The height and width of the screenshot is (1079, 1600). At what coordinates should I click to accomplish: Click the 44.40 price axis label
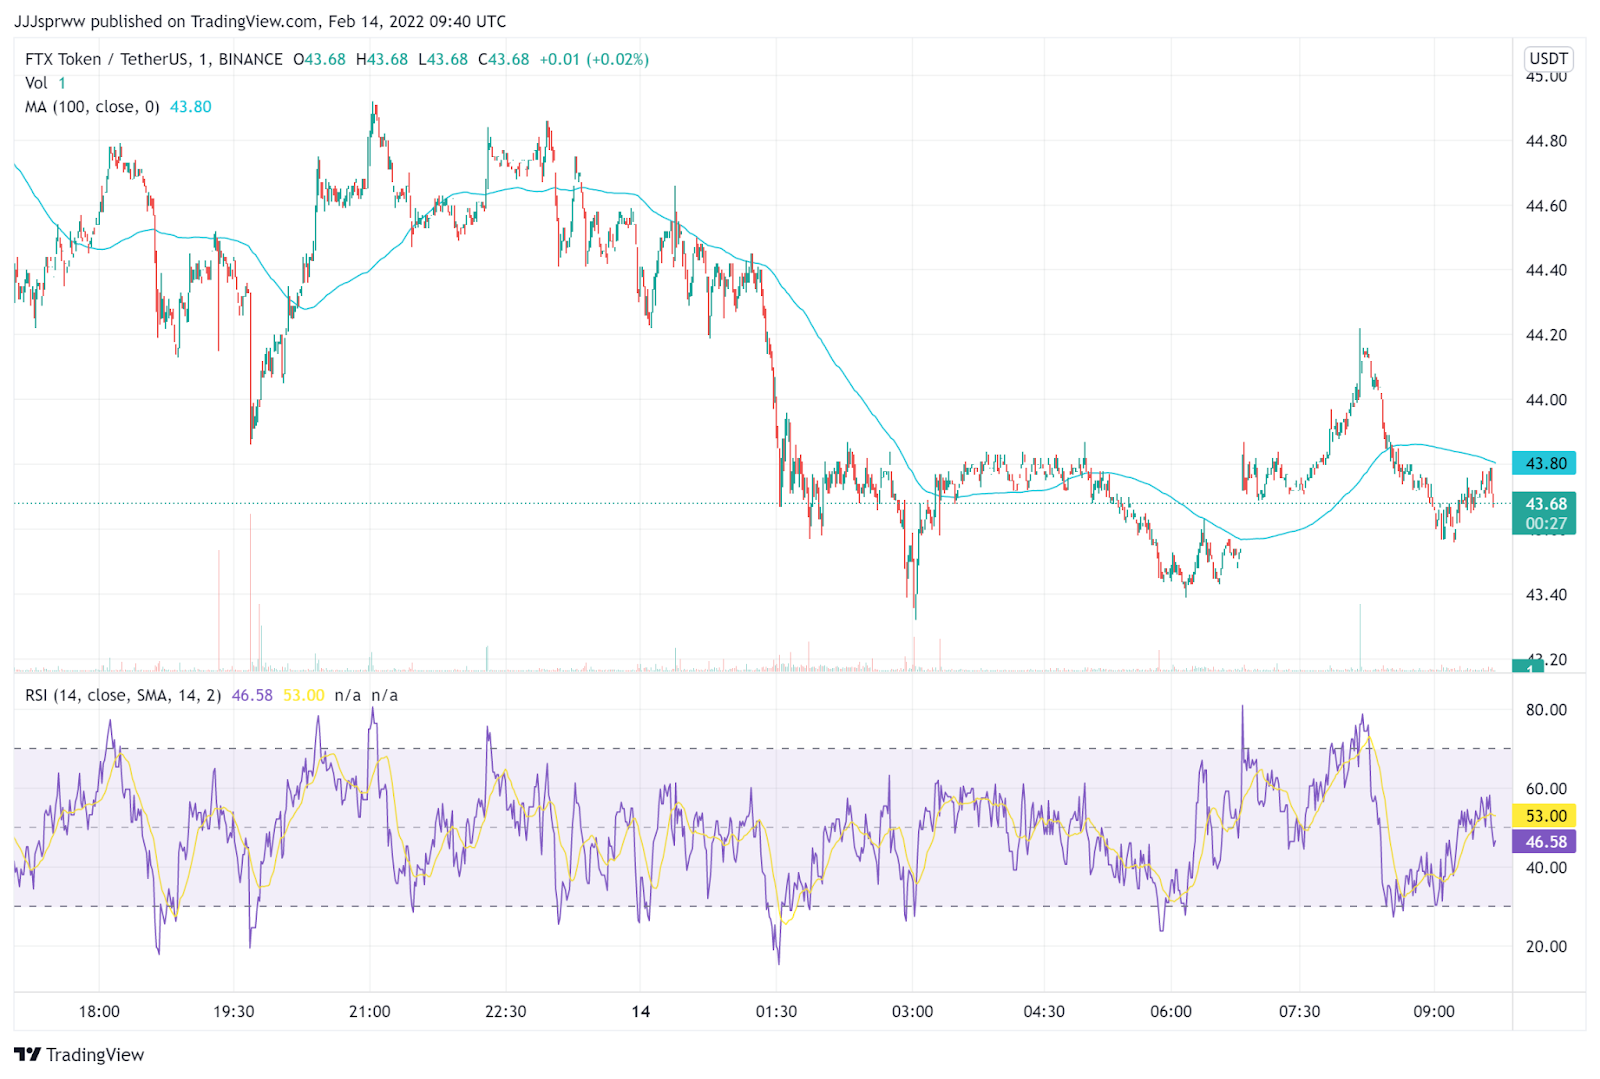pos(1546,270)
